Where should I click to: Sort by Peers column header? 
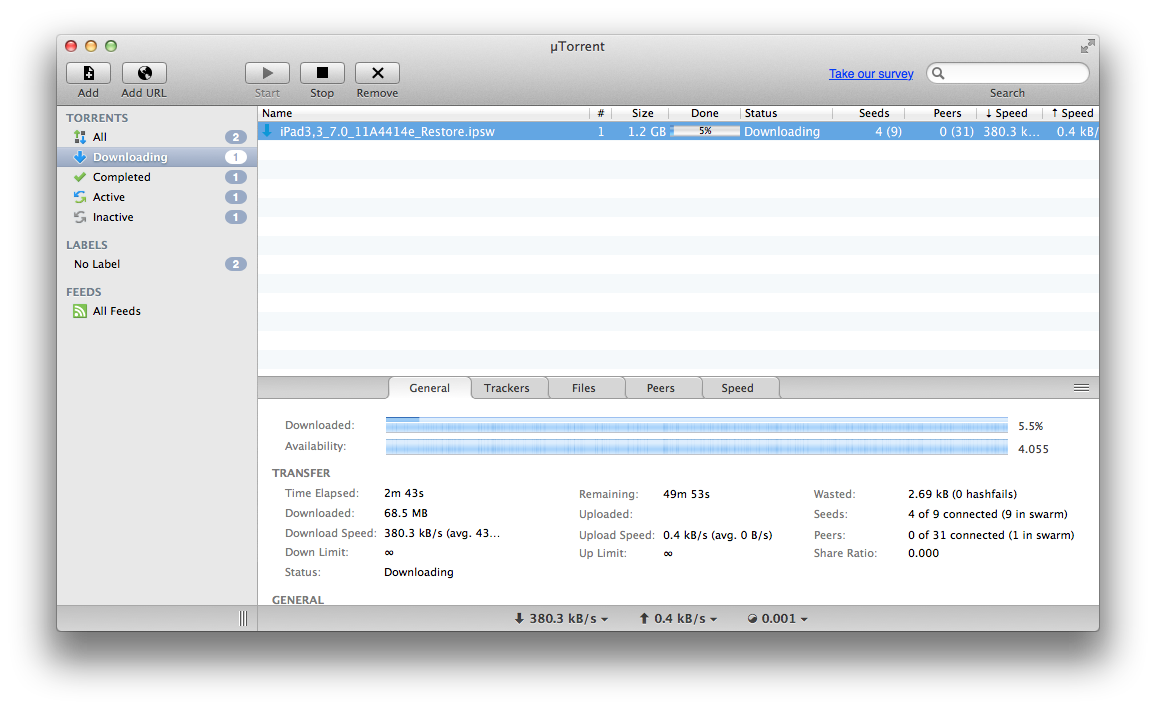coord(941,113)
